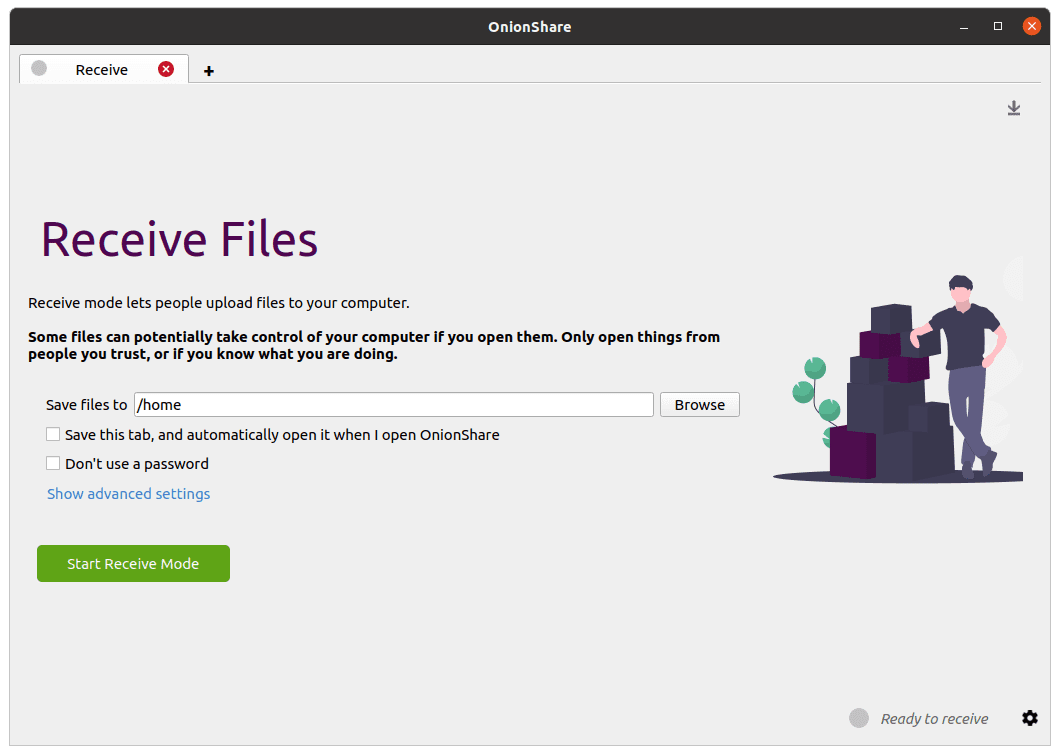The width and height of the screenshot is (1060, 755).
Task: Click the gray status dot in the Receive tab
Action: (39, 68)
